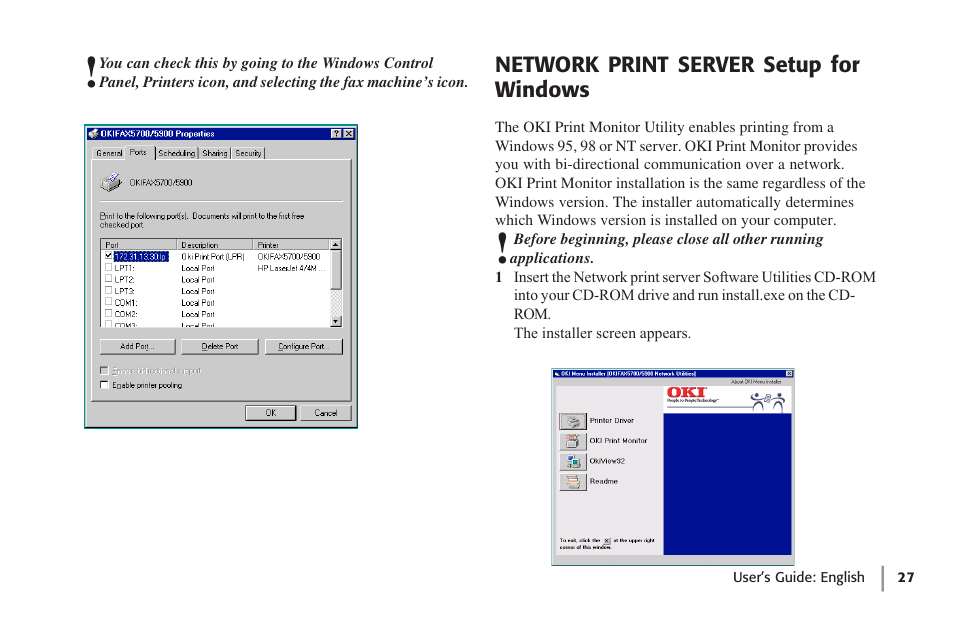954x618 pixels.
Task: Check the LPT1: port checkbox
Action: pos(108,268)
